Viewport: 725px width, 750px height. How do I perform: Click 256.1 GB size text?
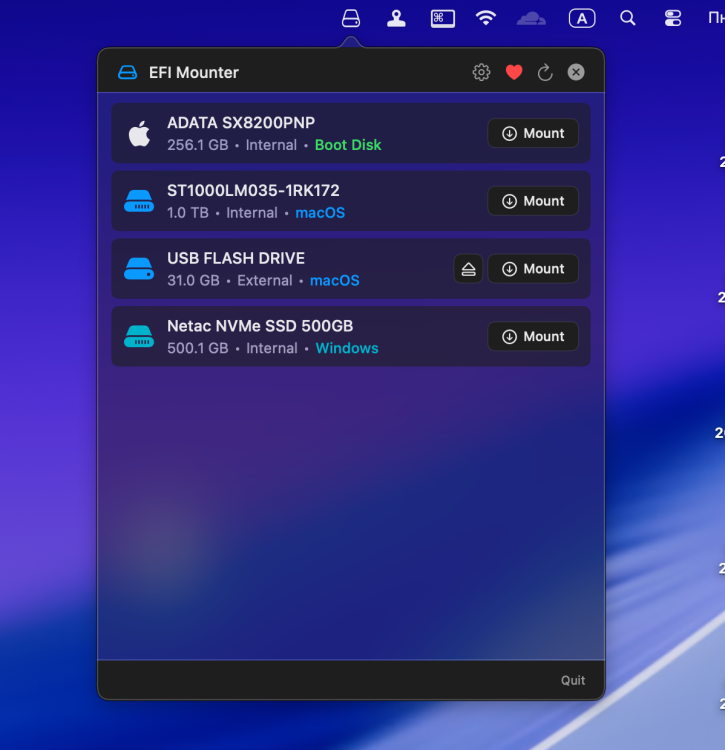click(198, 145)
